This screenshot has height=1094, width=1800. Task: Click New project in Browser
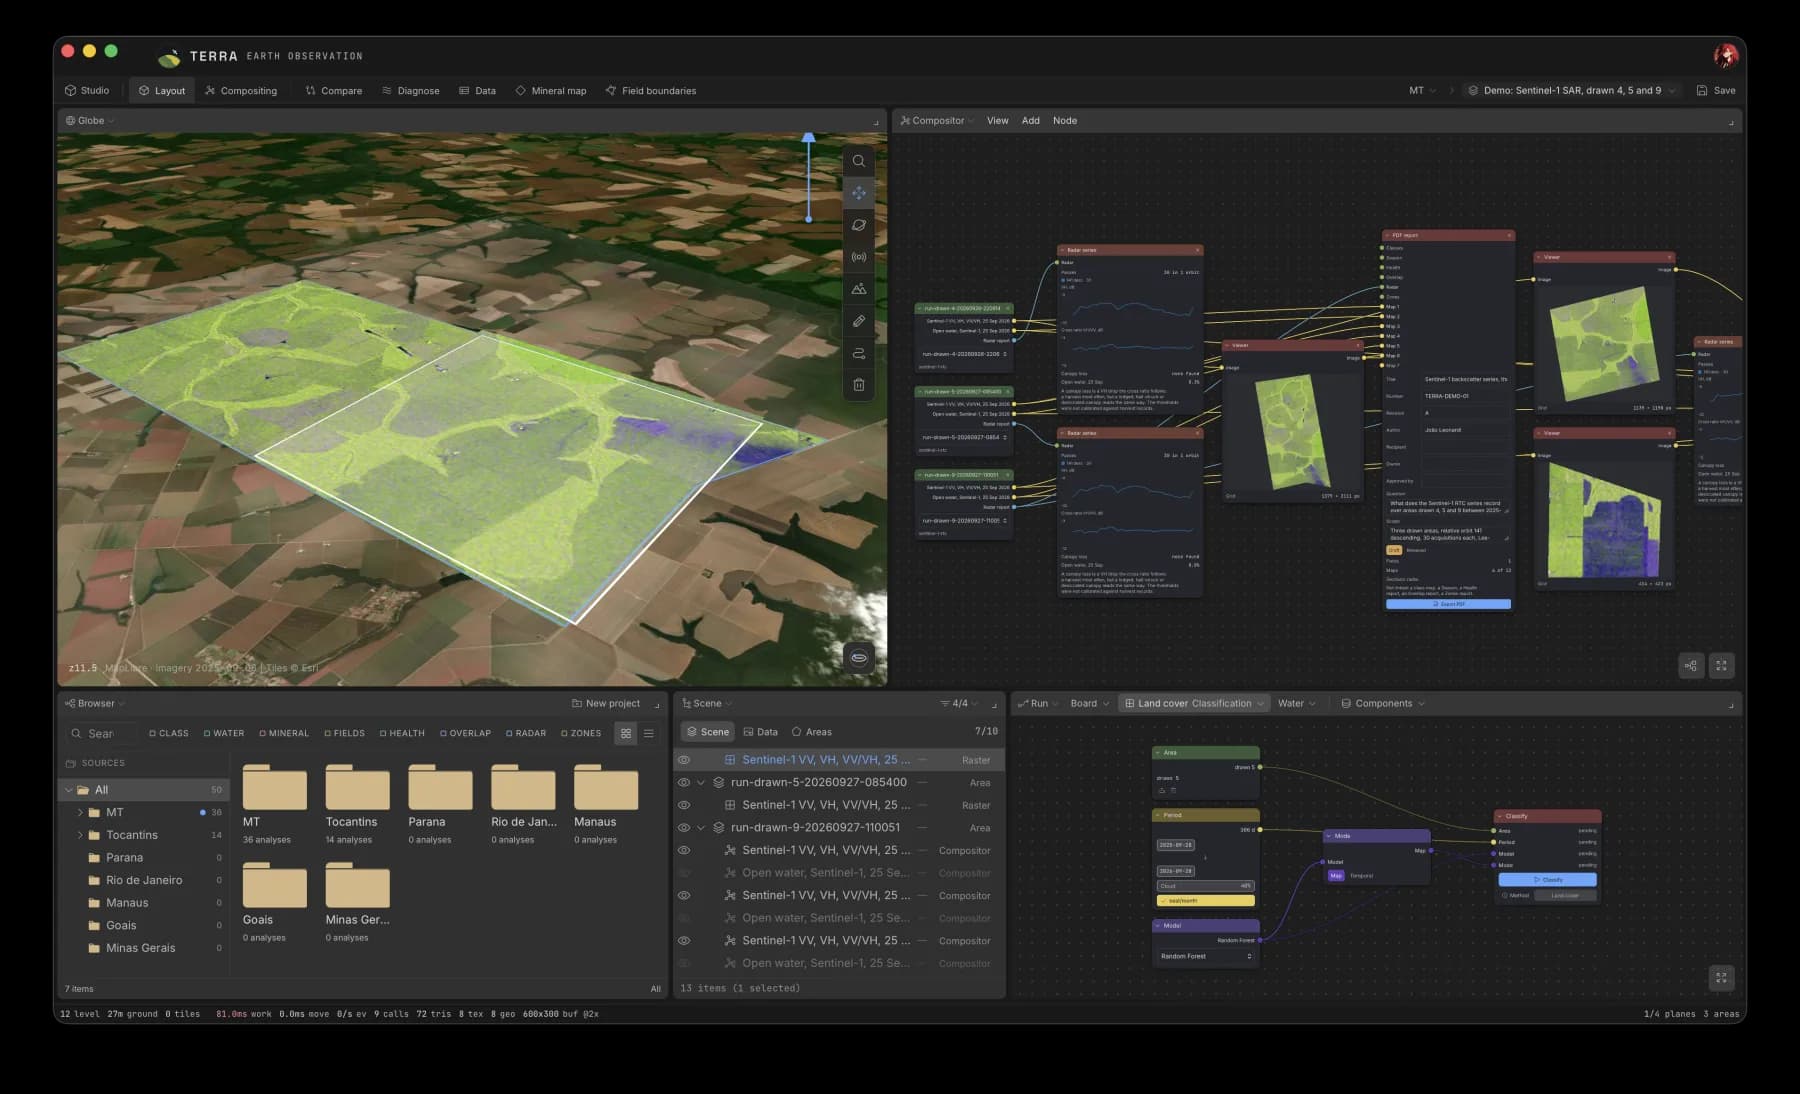(x=606, y=704)
